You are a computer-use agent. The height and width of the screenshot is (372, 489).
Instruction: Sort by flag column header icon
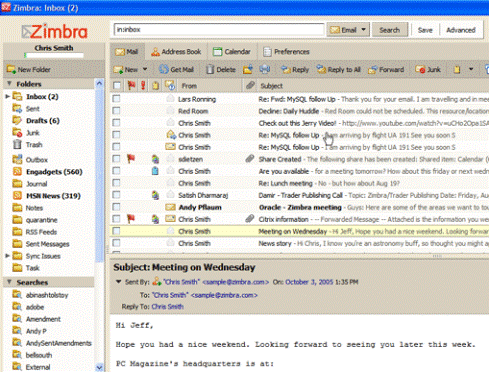(131, 86)
